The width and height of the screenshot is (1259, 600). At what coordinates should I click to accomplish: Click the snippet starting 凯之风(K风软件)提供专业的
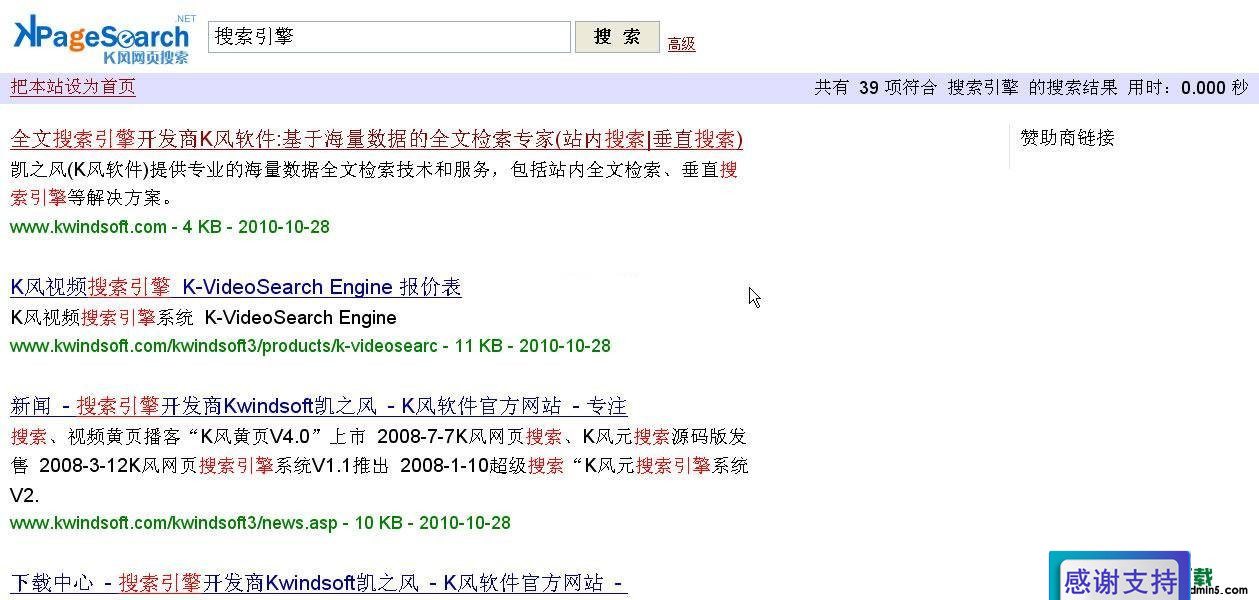(375, 183)
